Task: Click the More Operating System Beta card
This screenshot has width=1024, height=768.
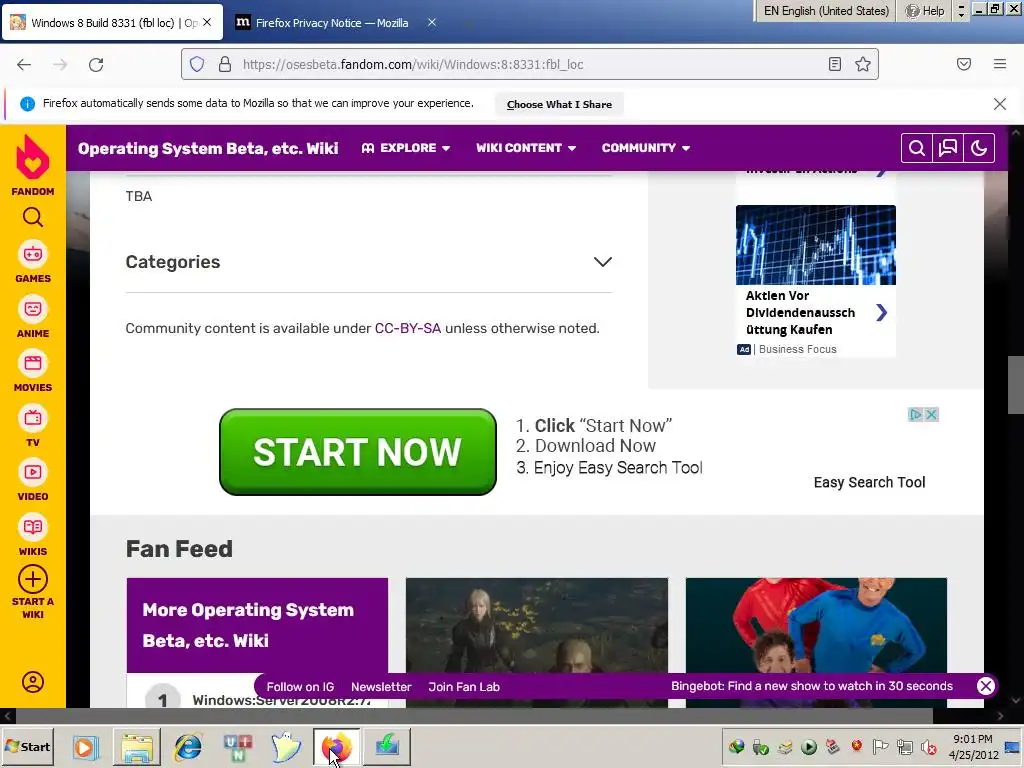Action: click(257, 625)
